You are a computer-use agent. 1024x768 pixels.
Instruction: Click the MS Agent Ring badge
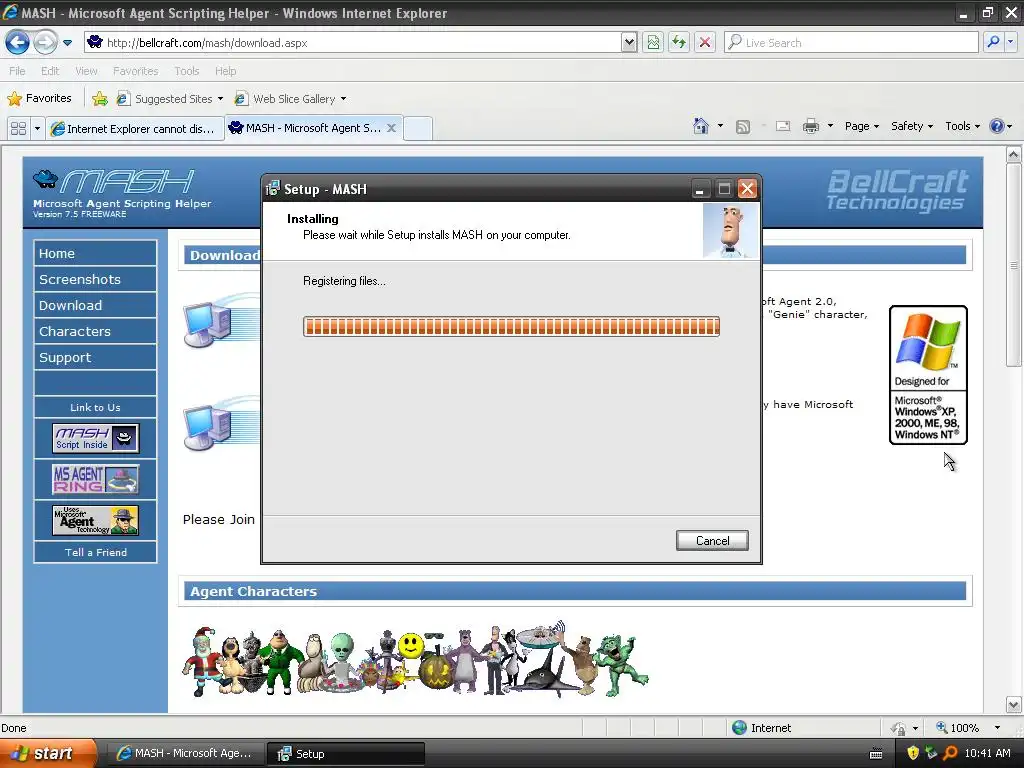(x=95, y=479)
